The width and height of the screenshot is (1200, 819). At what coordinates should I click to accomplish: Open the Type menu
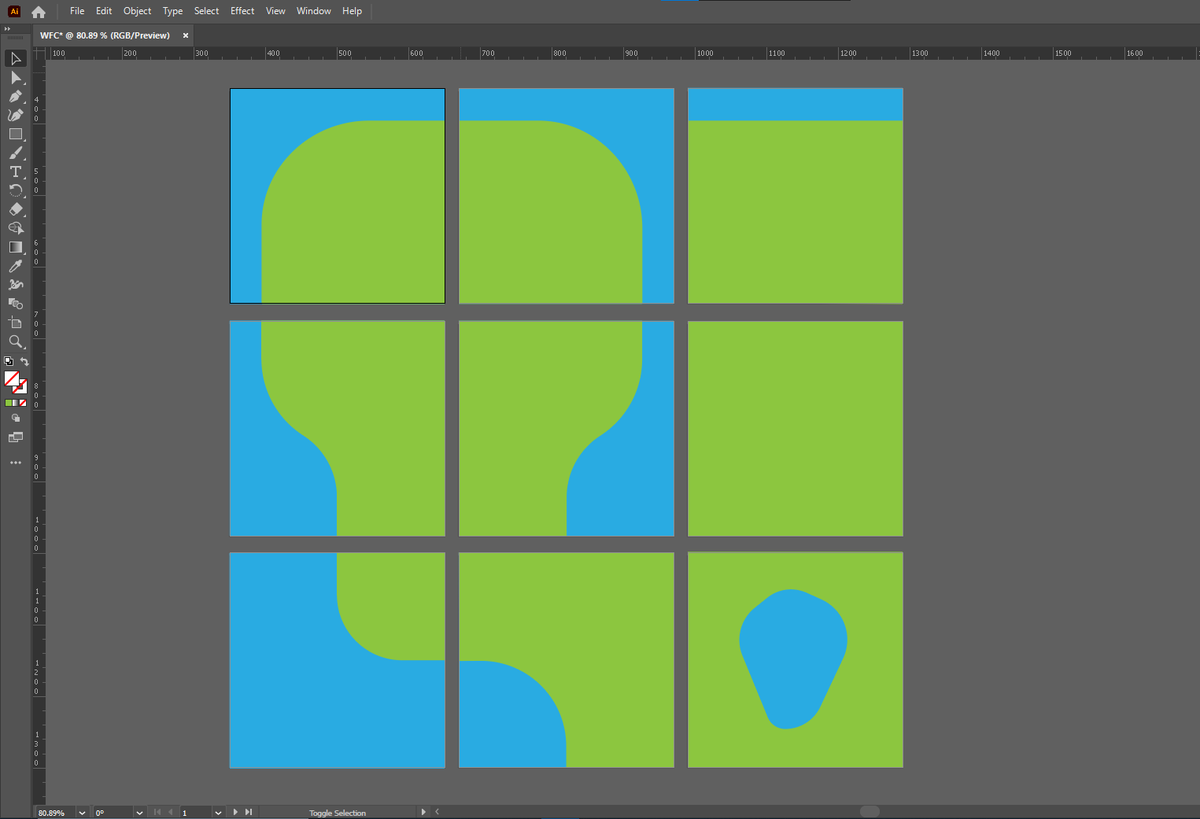click(x=173, y=11)
